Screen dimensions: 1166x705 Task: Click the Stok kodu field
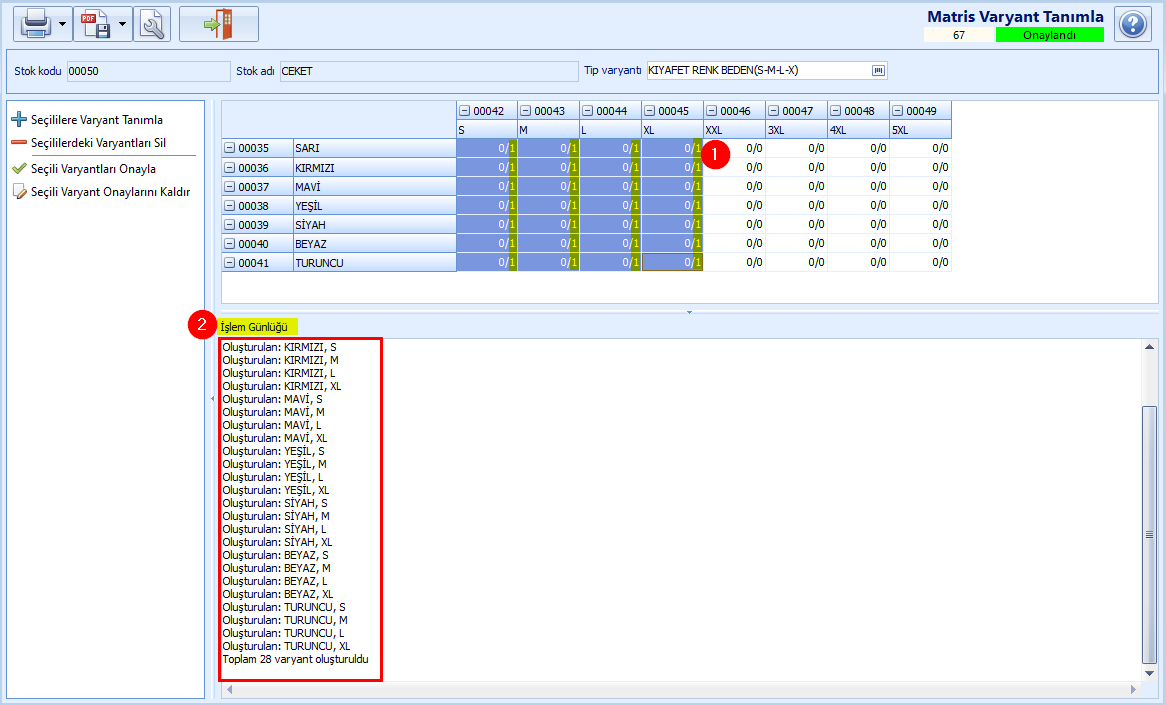149,71
